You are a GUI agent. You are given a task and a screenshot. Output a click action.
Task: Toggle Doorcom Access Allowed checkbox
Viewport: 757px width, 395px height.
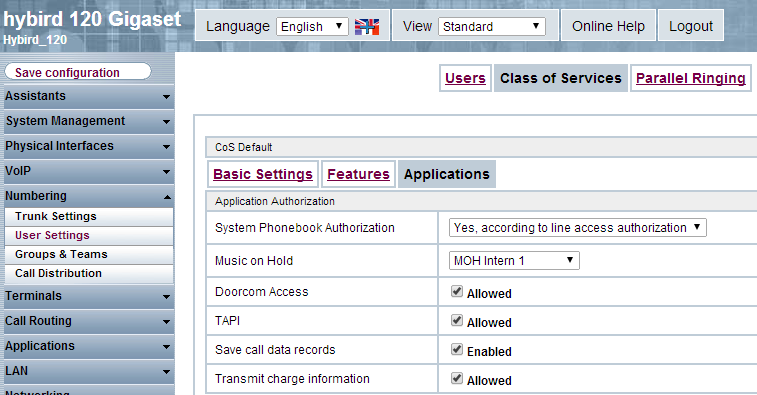pyautogui.click(x=457, y=291)
